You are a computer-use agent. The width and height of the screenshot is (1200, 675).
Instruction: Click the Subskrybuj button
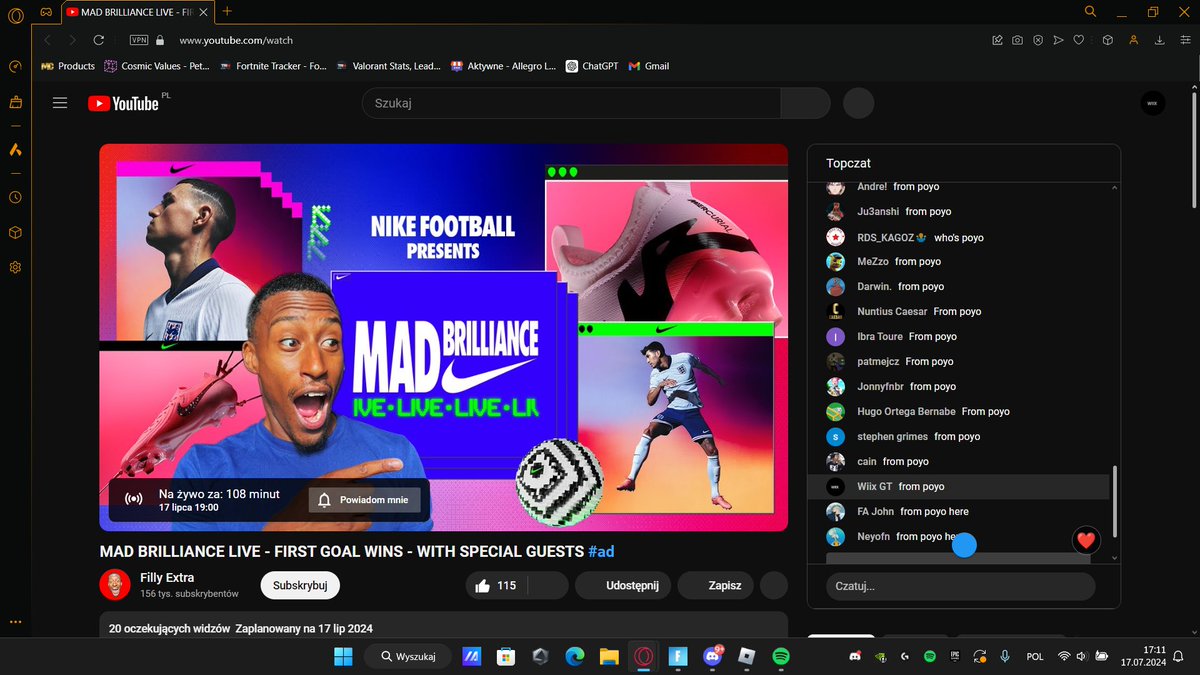click(300, 585)
